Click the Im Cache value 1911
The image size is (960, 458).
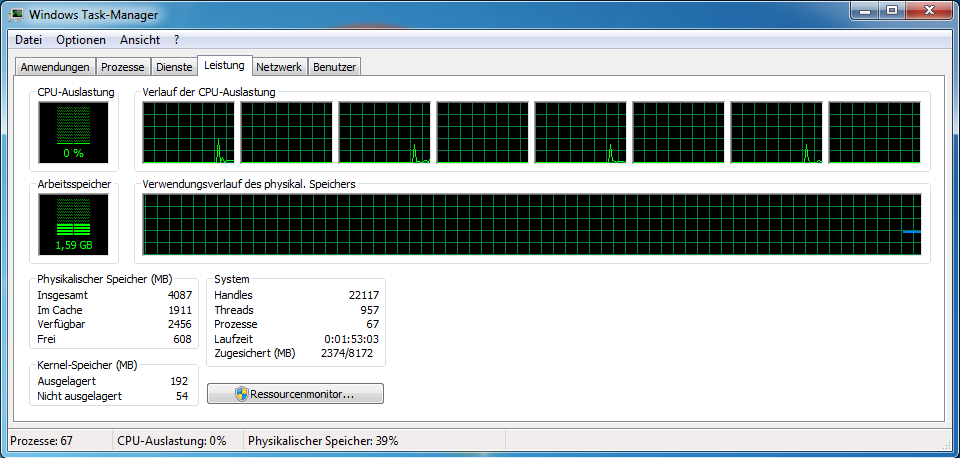point(180,310)
